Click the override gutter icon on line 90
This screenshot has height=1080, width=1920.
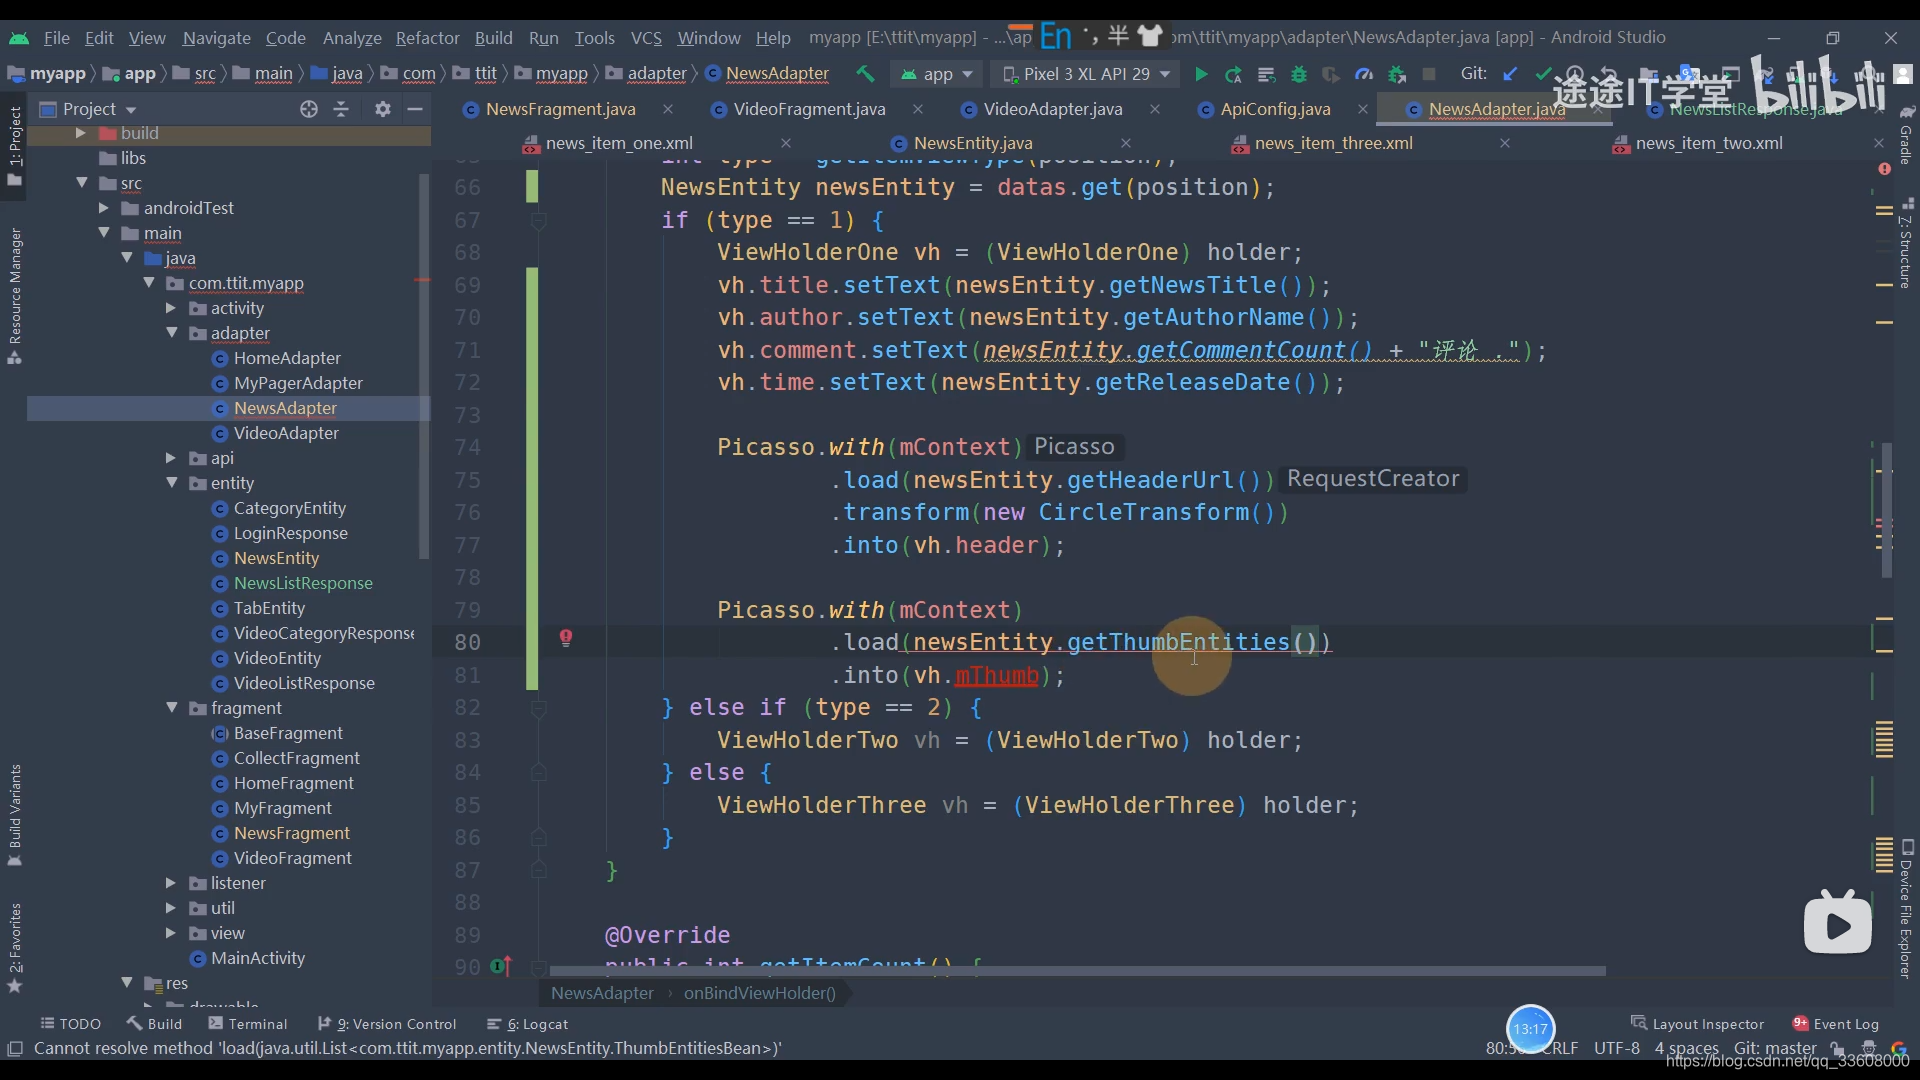(501, 966)
